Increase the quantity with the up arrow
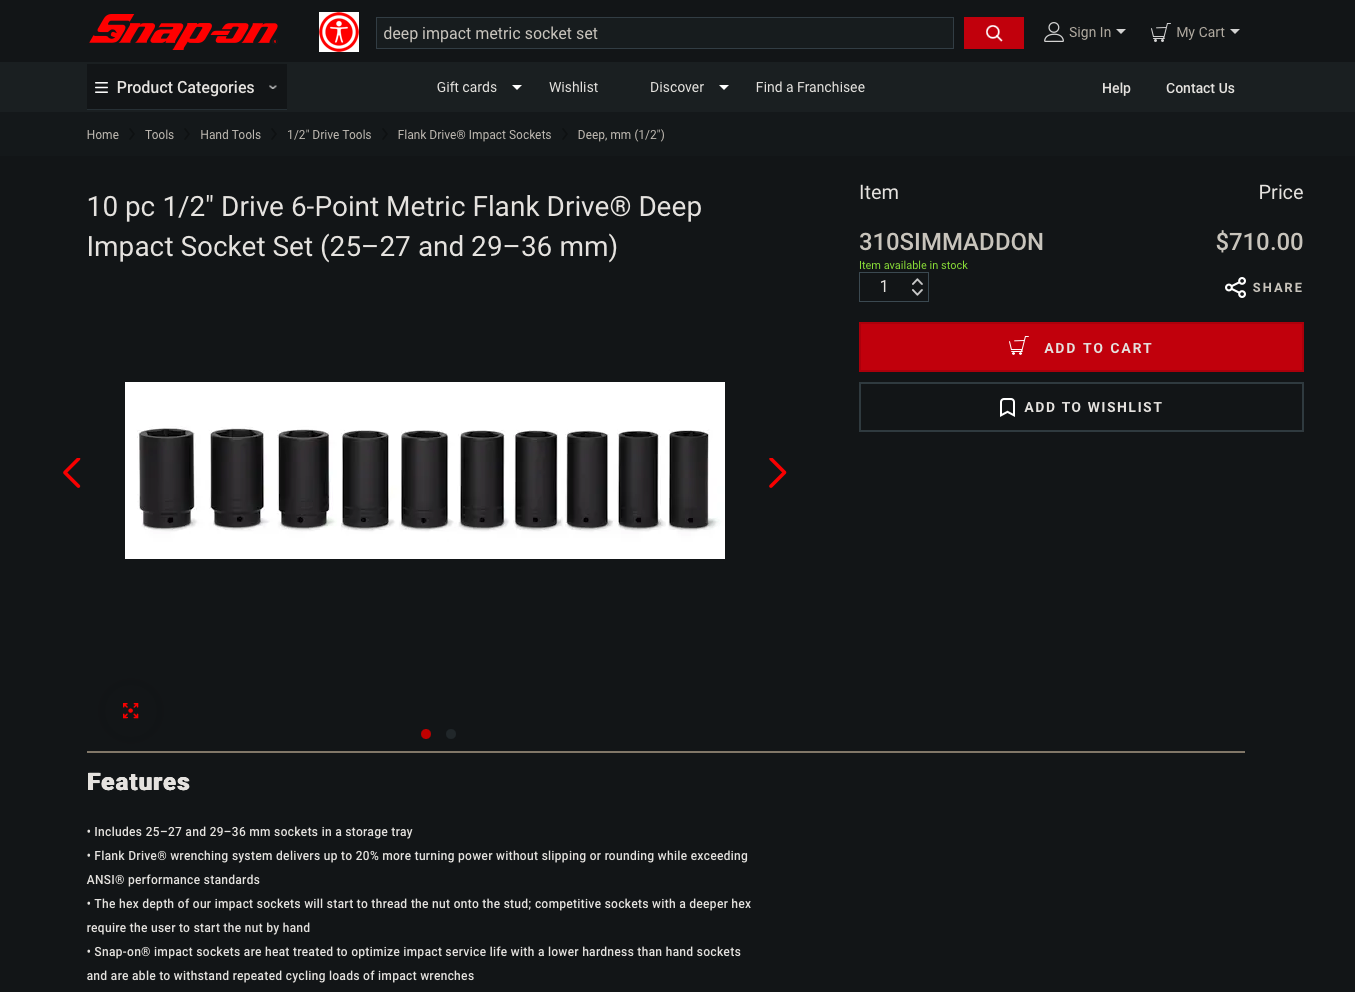This screenshot has height=992, width=1355. 917,281
